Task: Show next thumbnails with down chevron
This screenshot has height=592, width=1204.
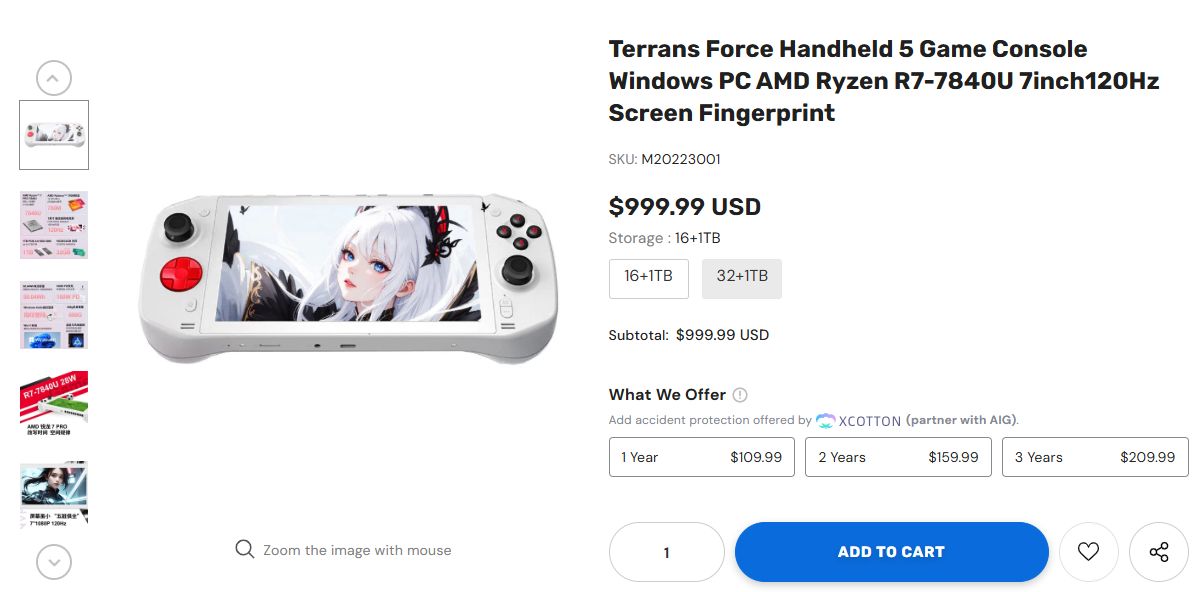Action: (x=54, y=561)
